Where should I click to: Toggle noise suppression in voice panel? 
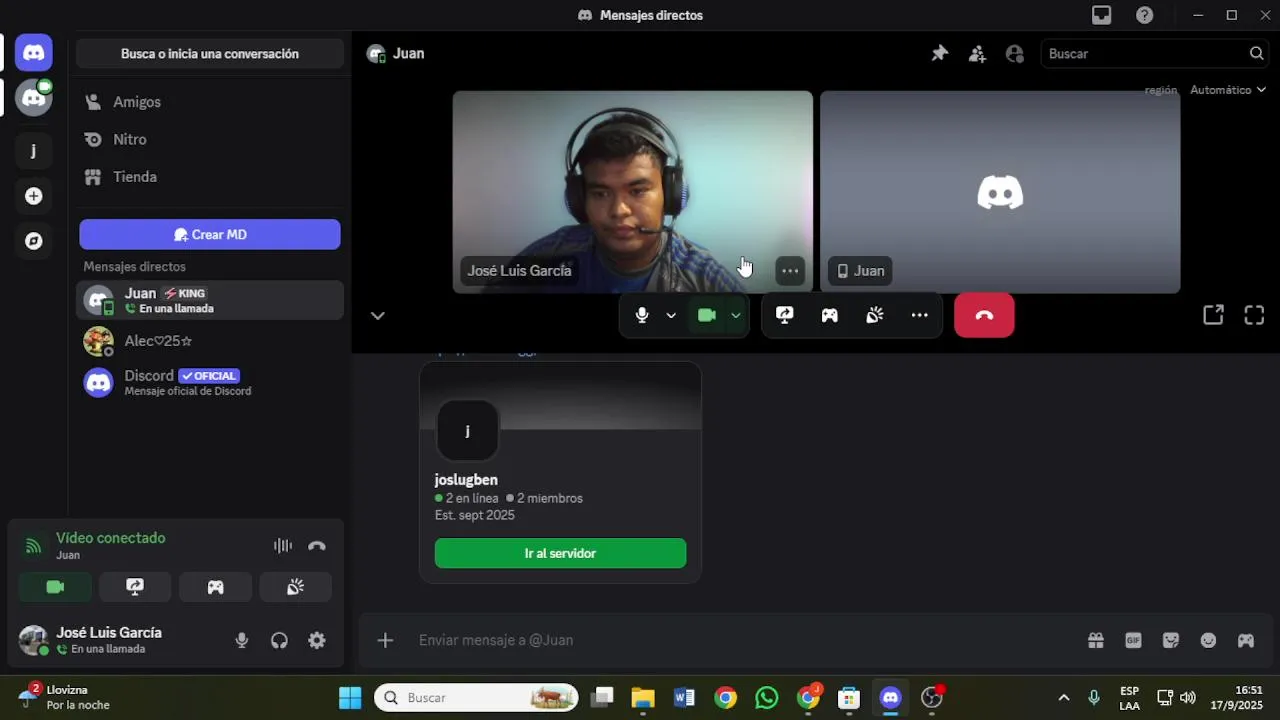pos(283,546)
